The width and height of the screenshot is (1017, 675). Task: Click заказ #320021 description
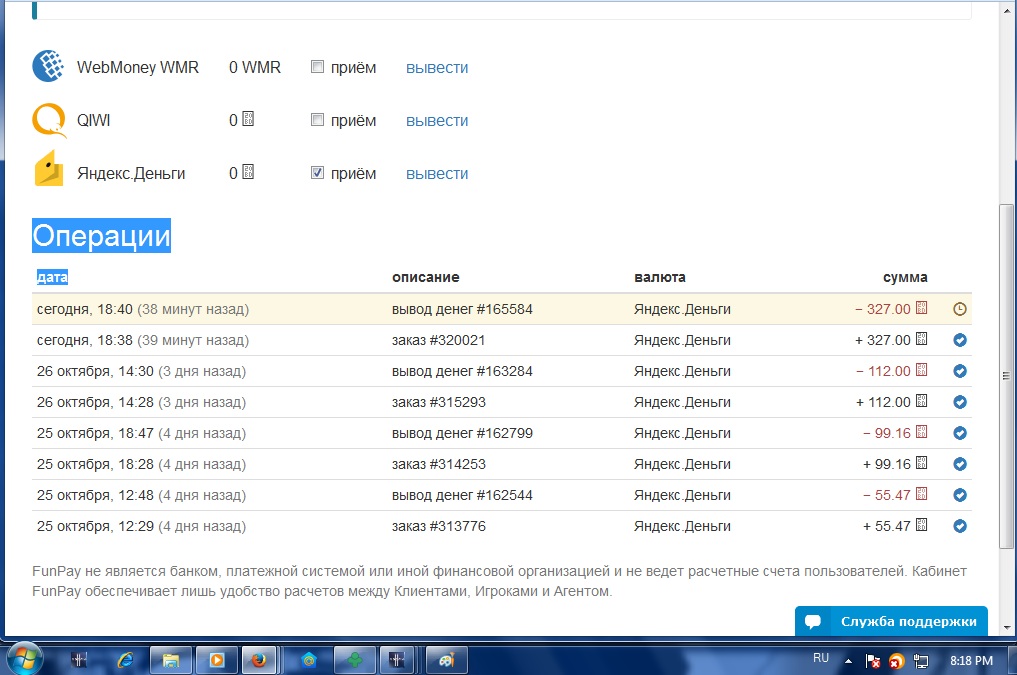tap(438, 340)
